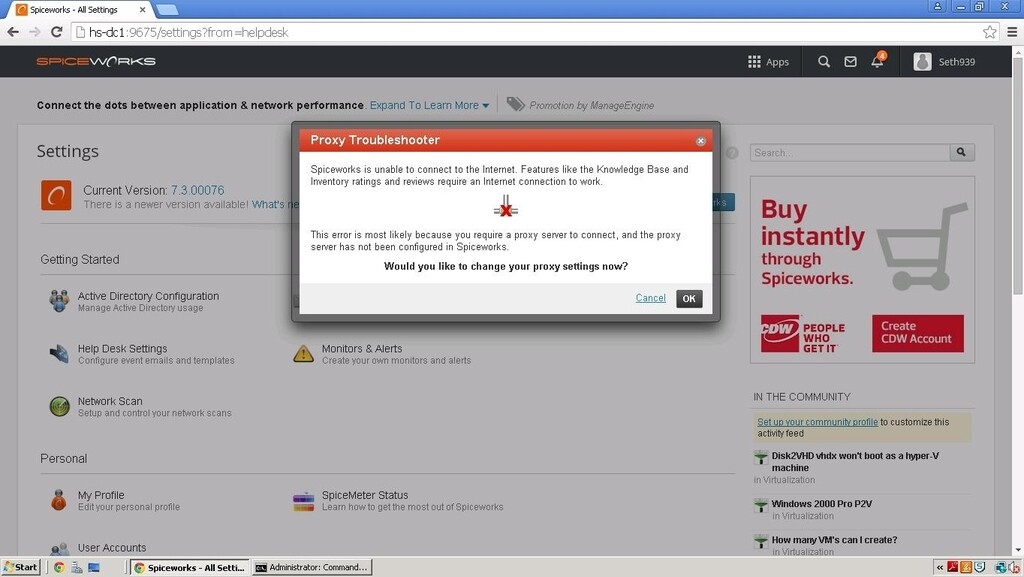
Task: Click the Promotion by ManageEngine tag icon
Action: 515,104
